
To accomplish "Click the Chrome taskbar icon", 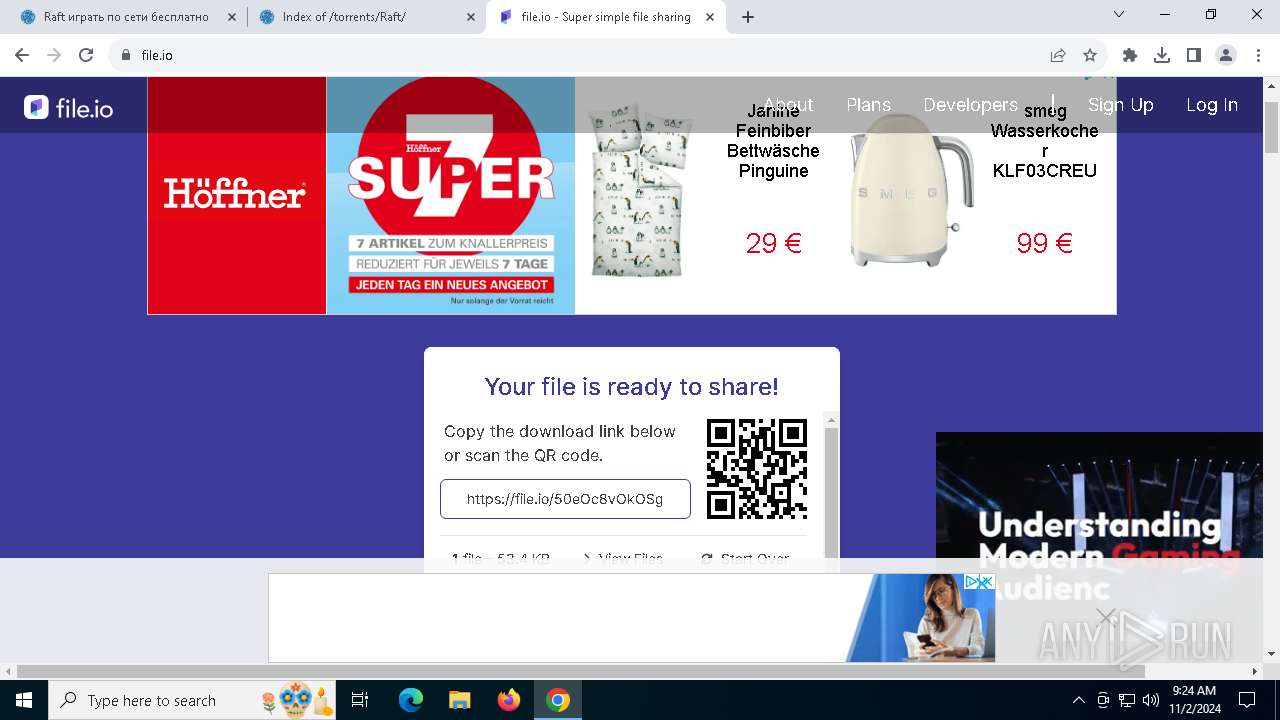I will pyautogui.click(x=558, y=700).
